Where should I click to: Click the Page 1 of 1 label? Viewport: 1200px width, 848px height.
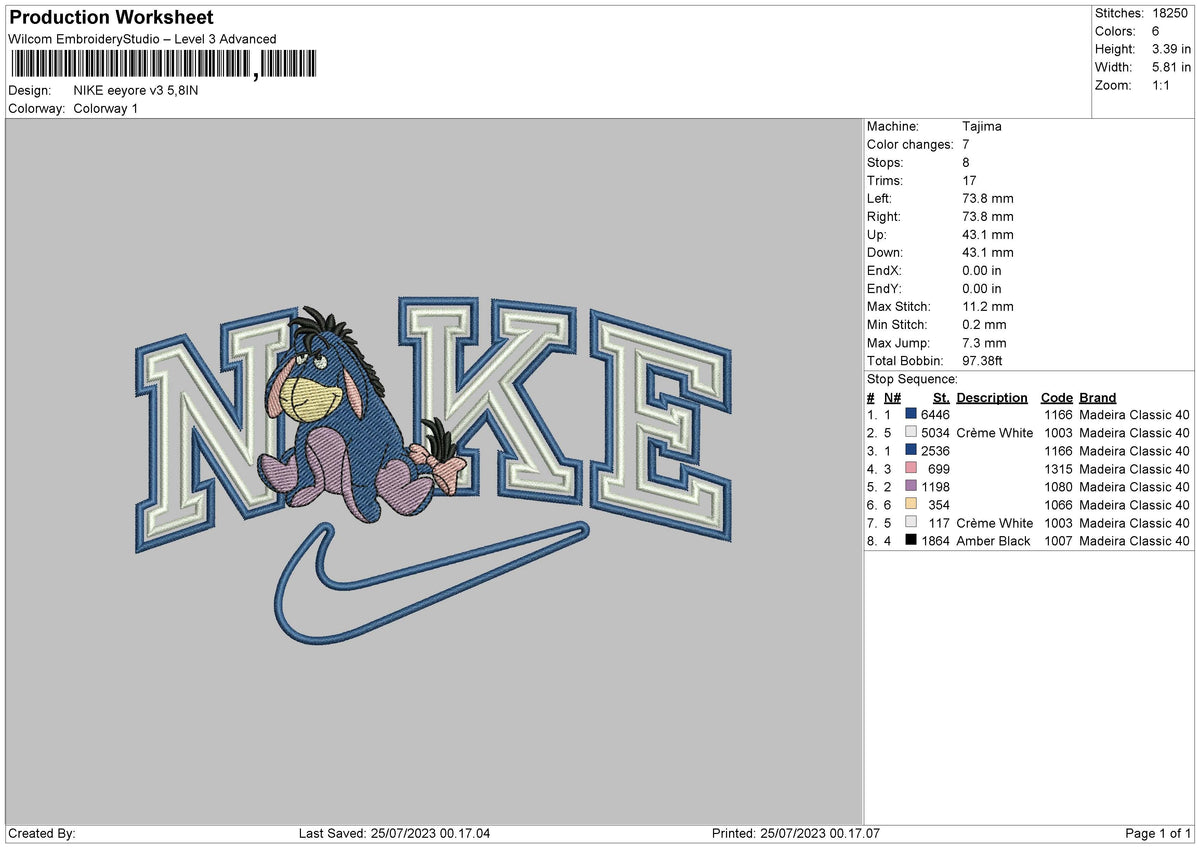click(x=1158, y=832)
